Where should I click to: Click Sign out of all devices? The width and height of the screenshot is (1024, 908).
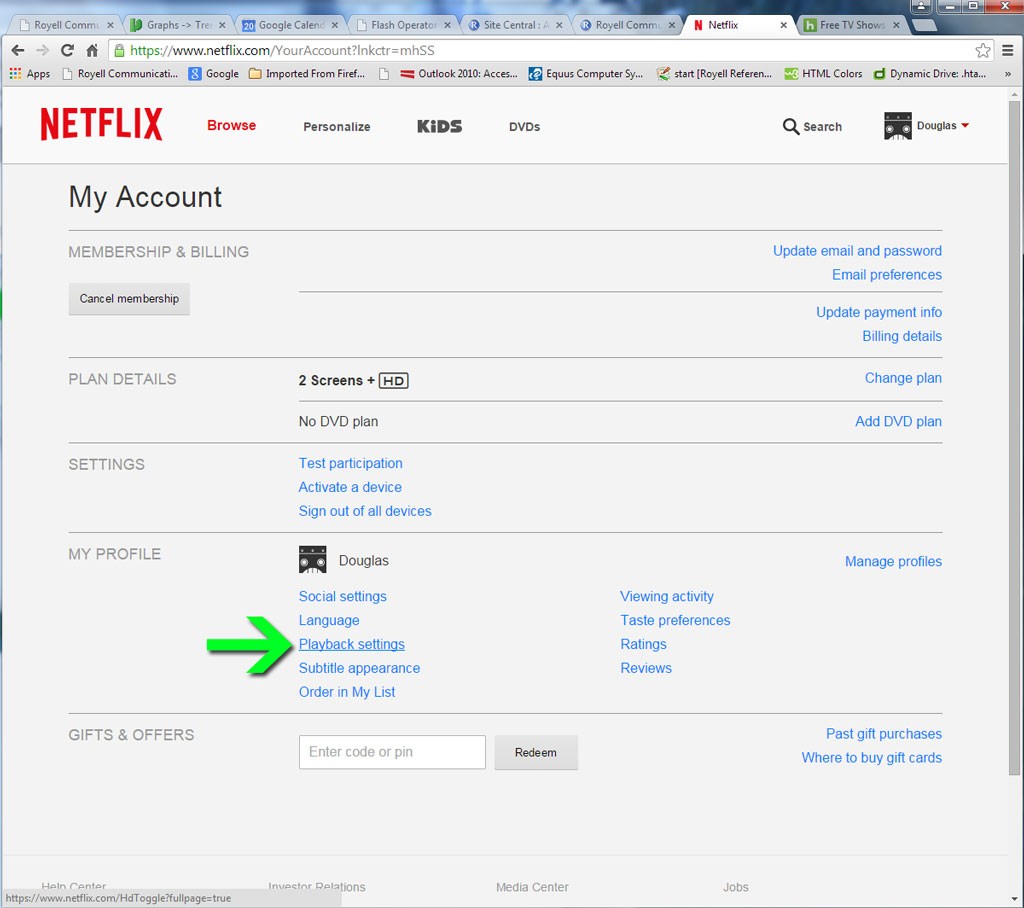coord(364,511)
